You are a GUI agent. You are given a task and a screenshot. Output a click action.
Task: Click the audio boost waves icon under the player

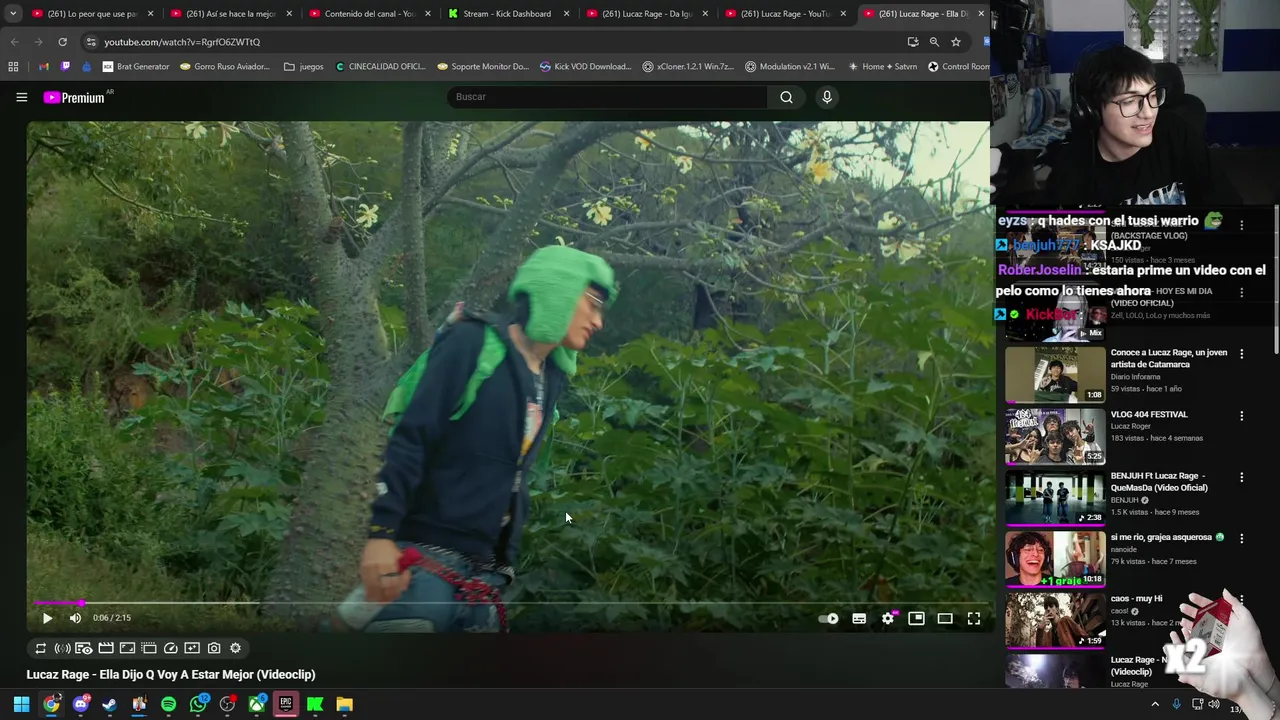[x=62, y=648]
